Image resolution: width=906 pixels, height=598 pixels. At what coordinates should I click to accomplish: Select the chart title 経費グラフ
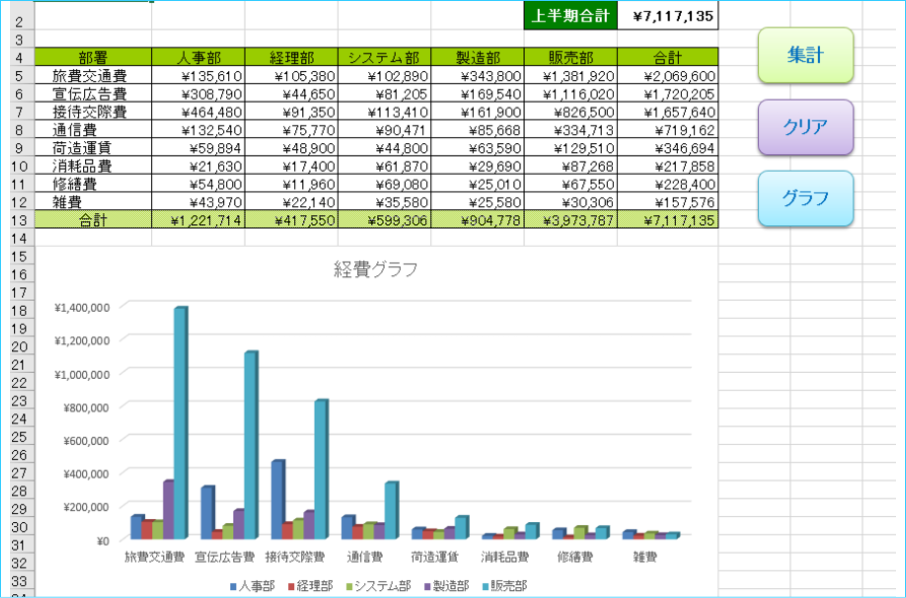tap(375, 269)
